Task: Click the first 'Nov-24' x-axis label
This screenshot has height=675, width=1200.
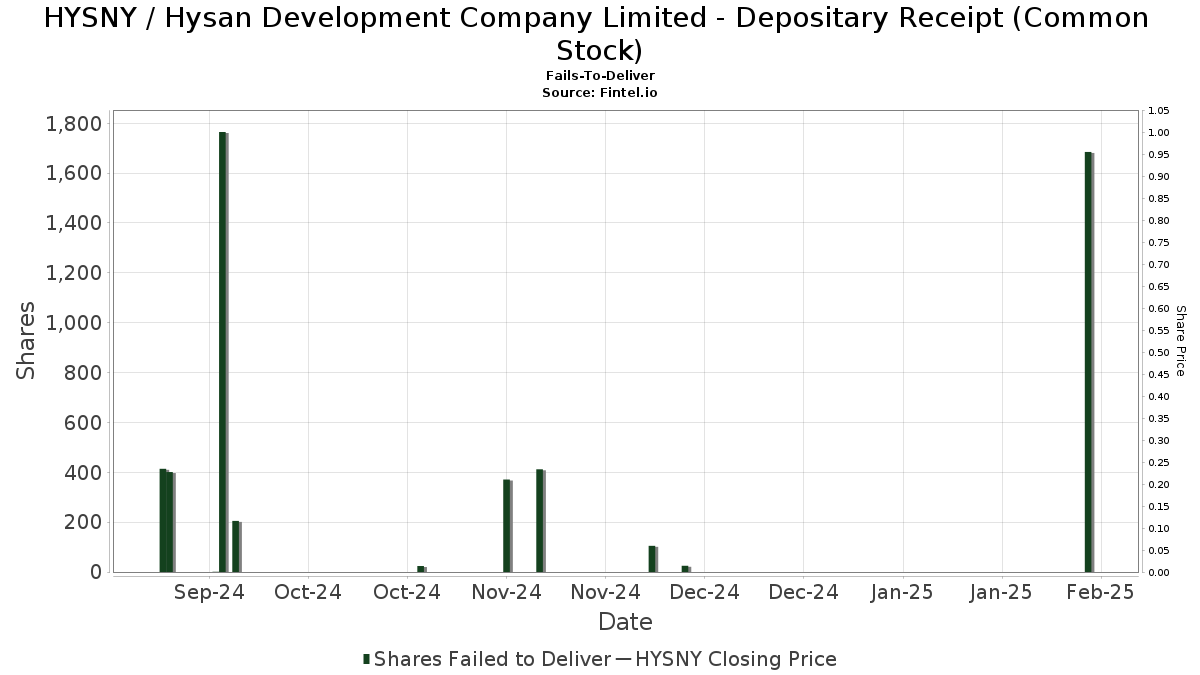Action: coord(506,592)
